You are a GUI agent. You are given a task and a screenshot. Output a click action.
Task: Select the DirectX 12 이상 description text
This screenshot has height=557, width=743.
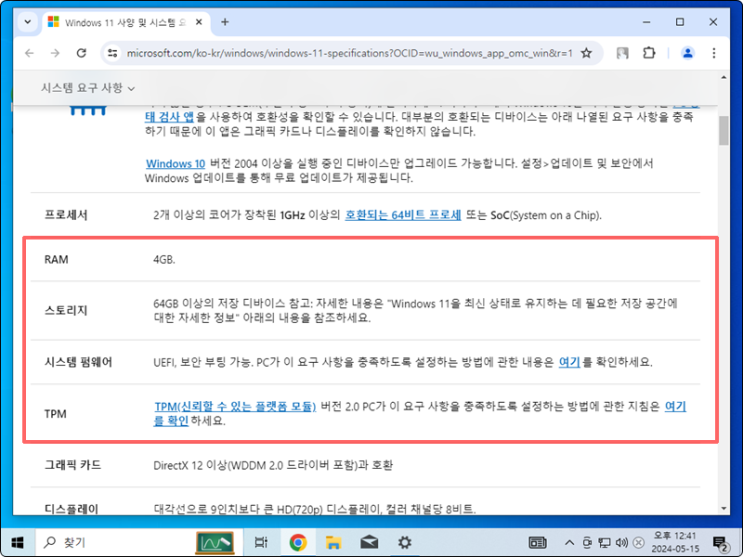pyautogui.click(x=273, y=466)
